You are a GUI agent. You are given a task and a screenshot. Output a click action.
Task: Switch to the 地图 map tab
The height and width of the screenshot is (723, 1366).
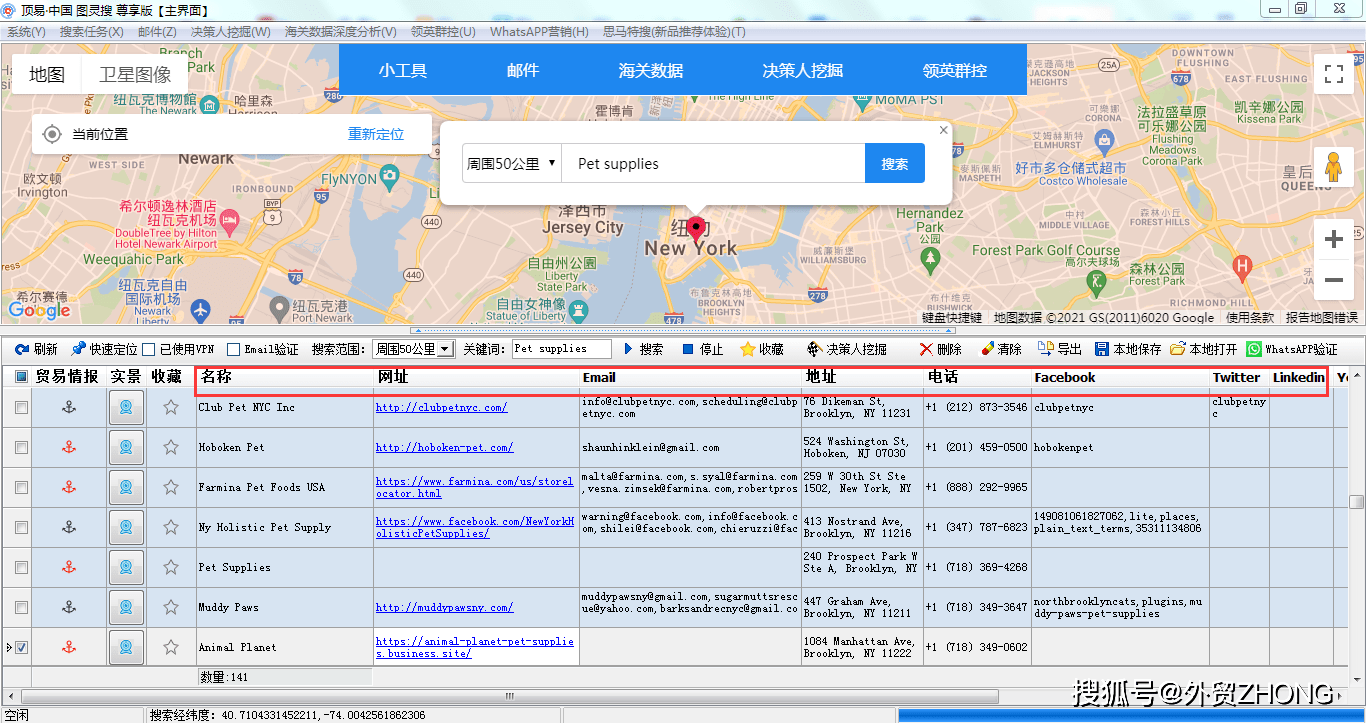[47, 74]
